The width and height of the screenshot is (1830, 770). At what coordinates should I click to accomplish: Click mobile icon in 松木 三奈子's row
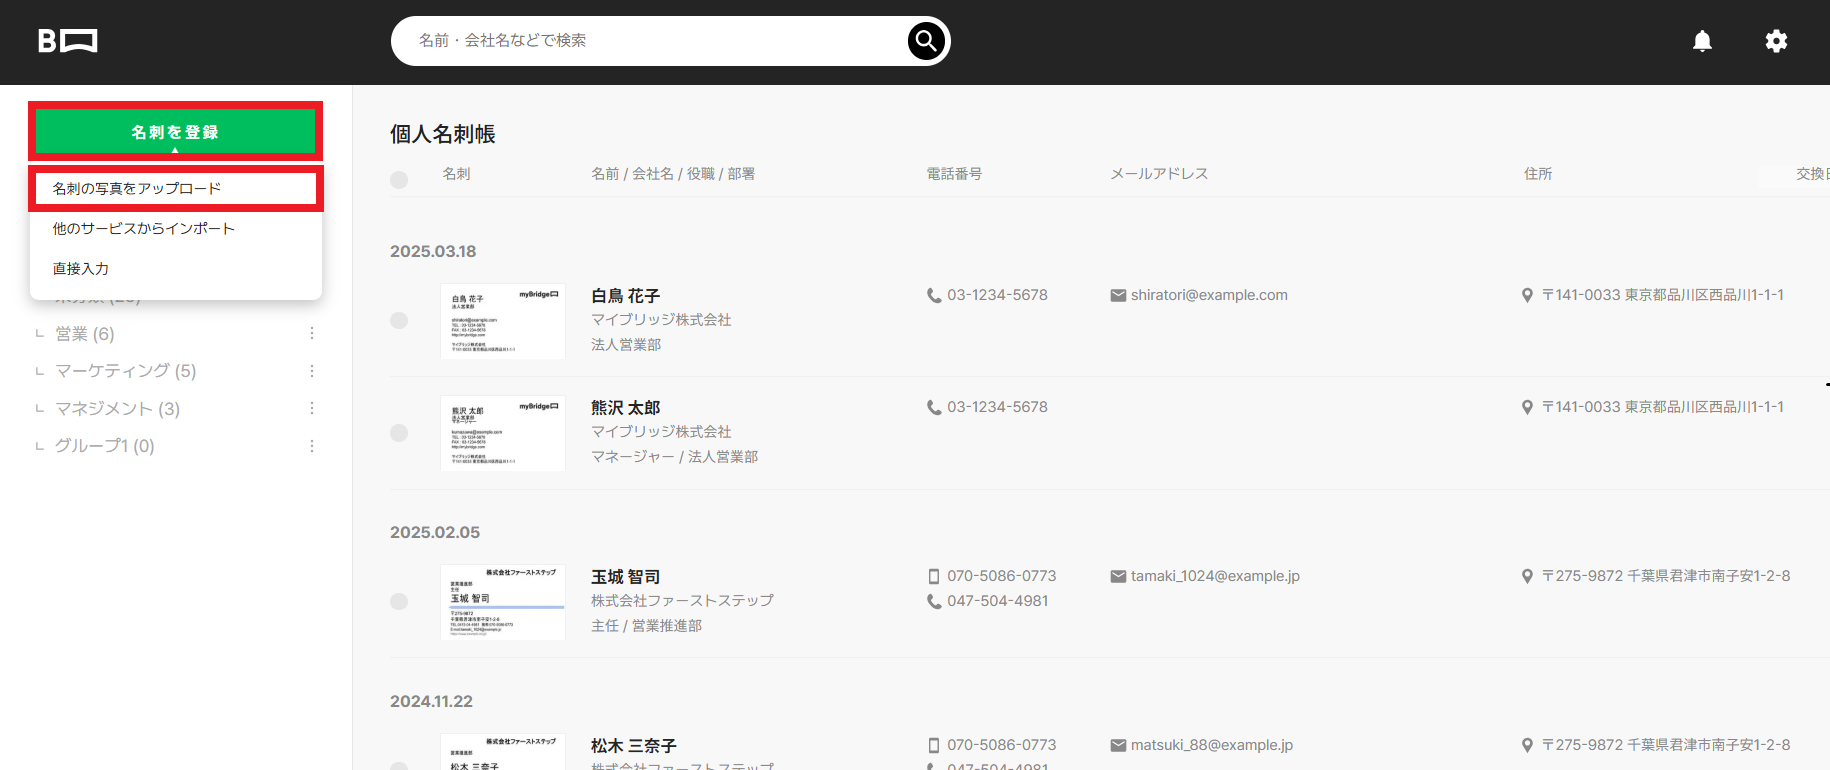pos(934,745)
